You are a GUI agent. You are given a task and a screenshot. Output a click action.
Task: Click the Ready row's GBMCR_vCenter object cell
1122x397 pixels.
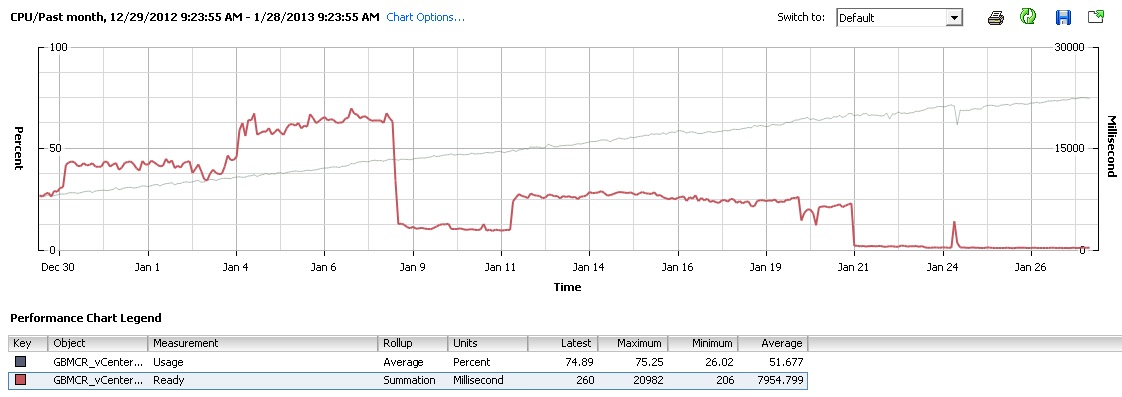tap(97, 381)
